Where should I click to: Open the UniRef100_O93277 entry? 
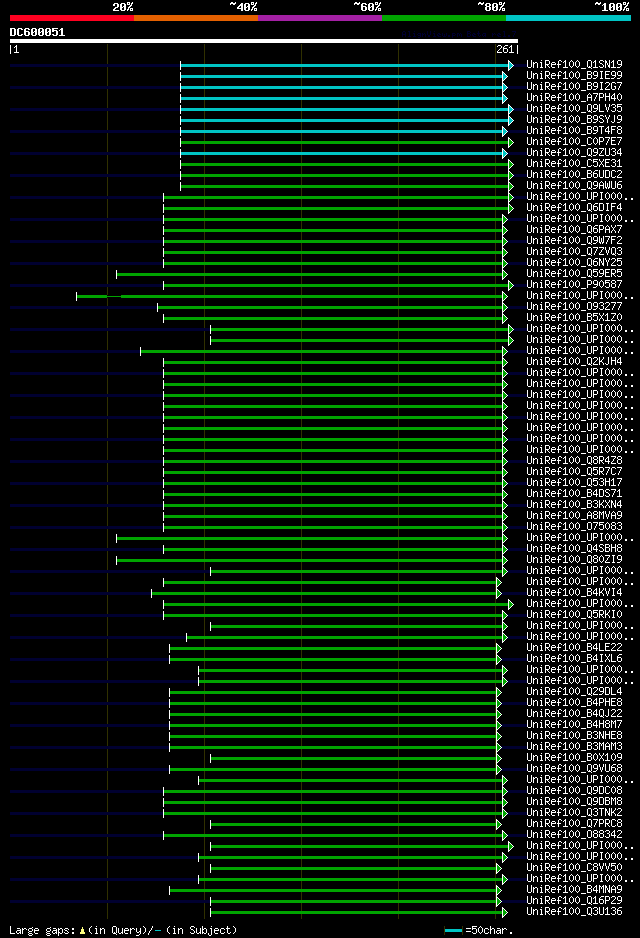[574, 306]
